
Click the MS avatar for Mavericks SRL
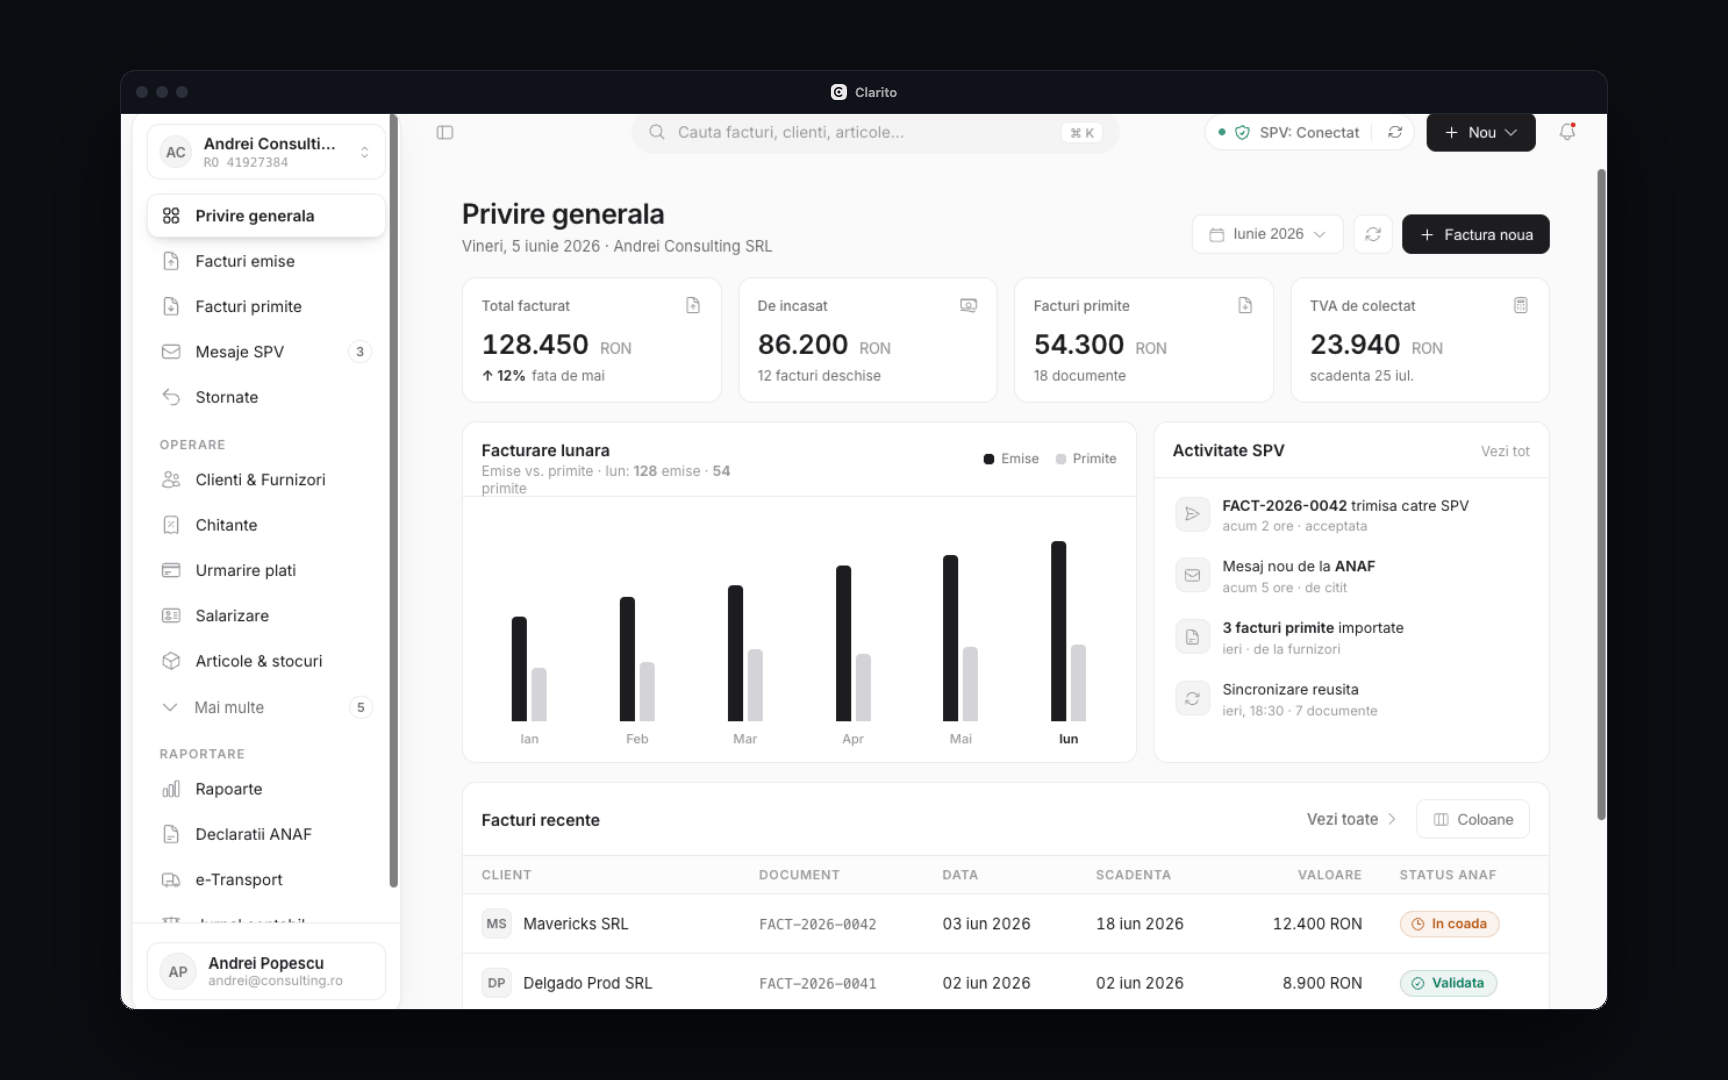pos(497,924)
